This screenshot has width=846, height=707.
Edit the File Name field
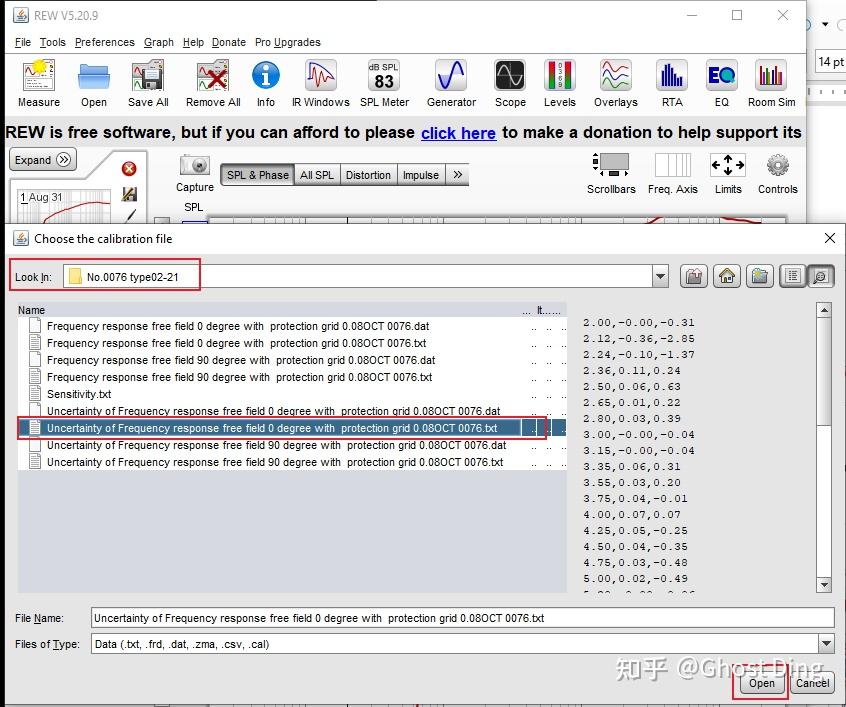(x=462, y=618)
